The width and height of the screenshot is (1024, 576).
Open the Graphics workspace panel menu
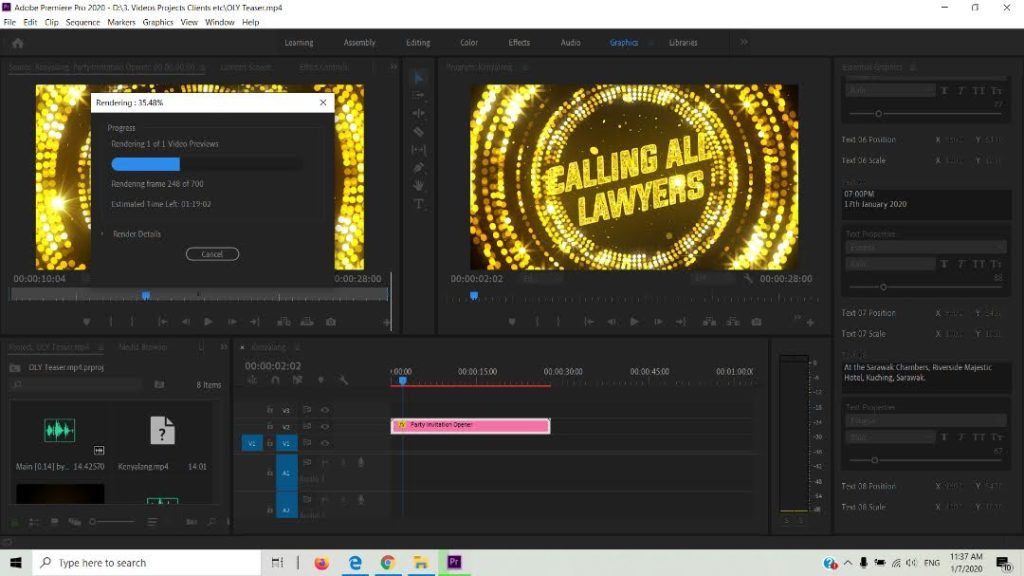(652, 43)
